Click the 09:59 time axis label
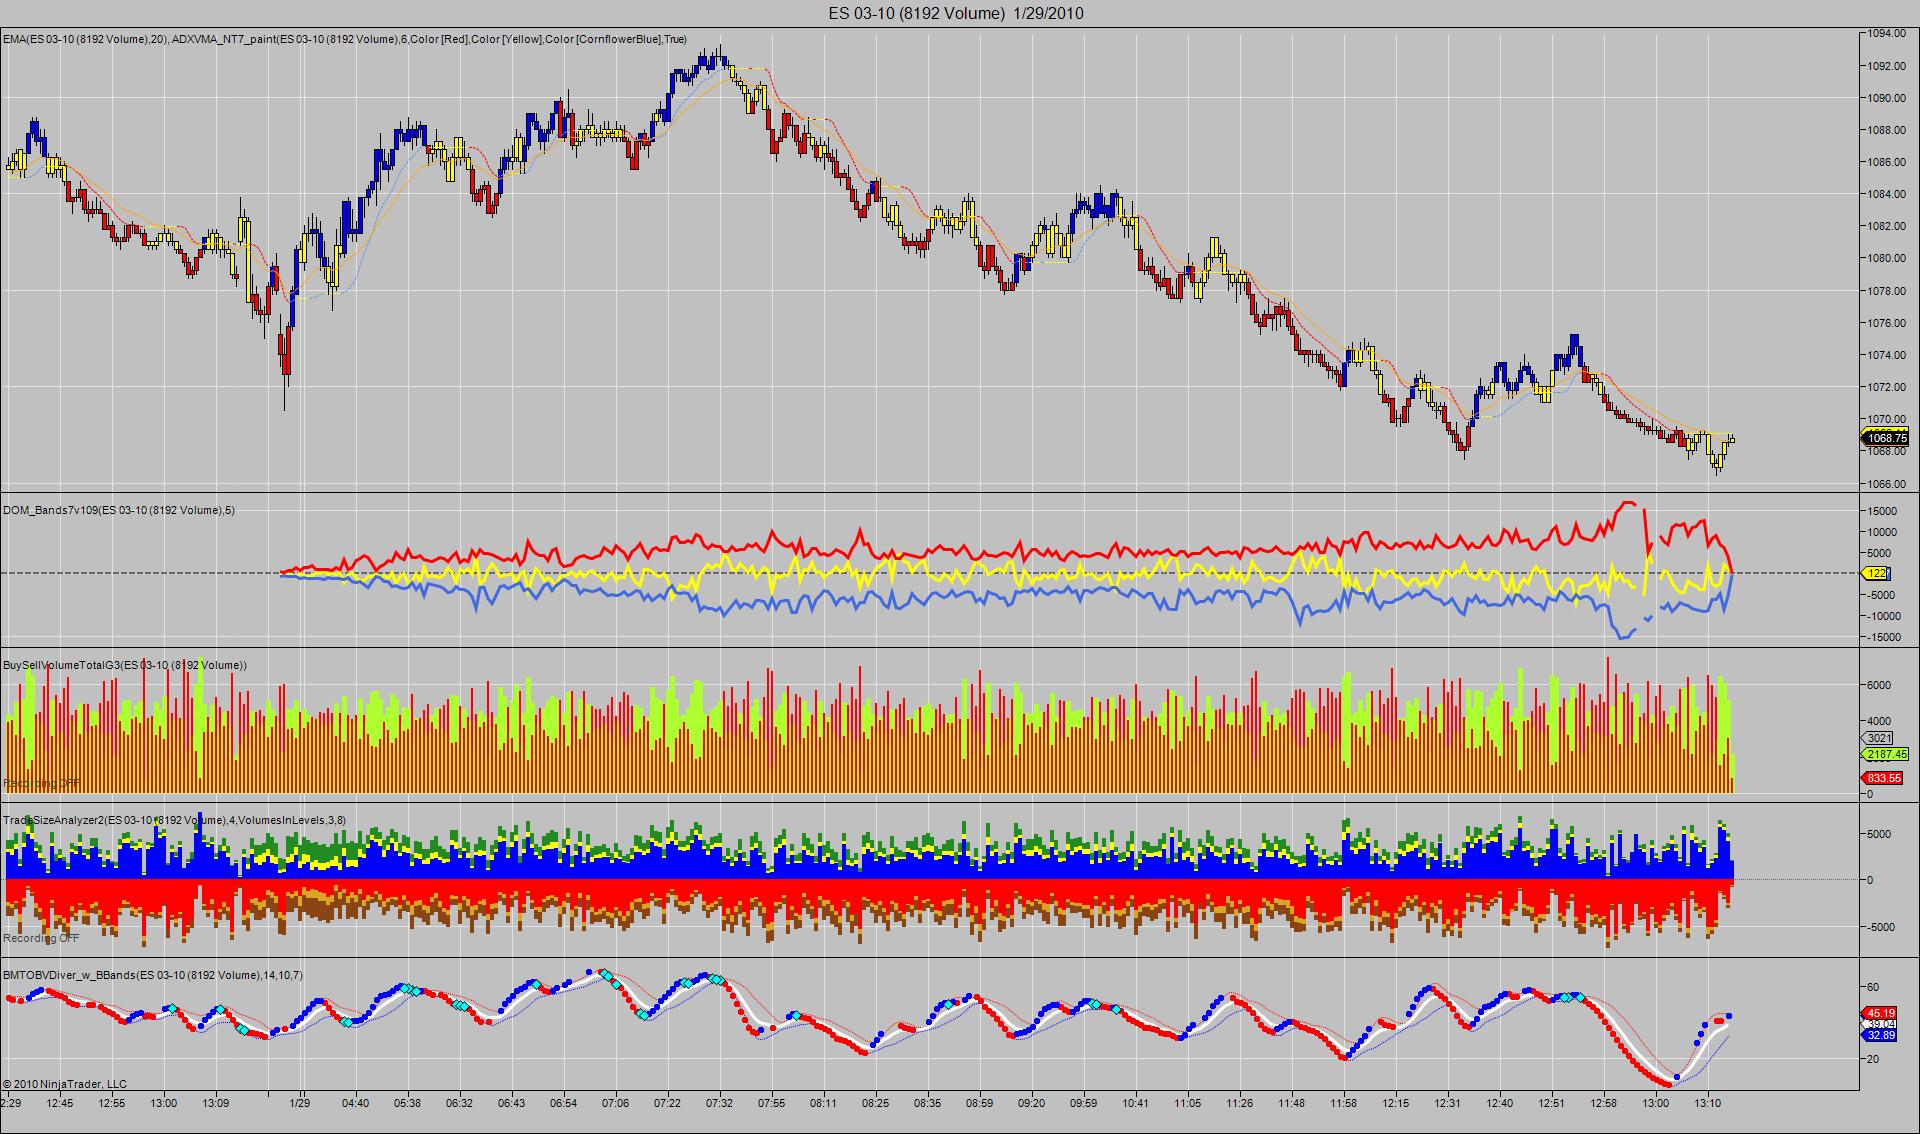Viewport: 1920px width, 1134px height. (1084, 1104)
